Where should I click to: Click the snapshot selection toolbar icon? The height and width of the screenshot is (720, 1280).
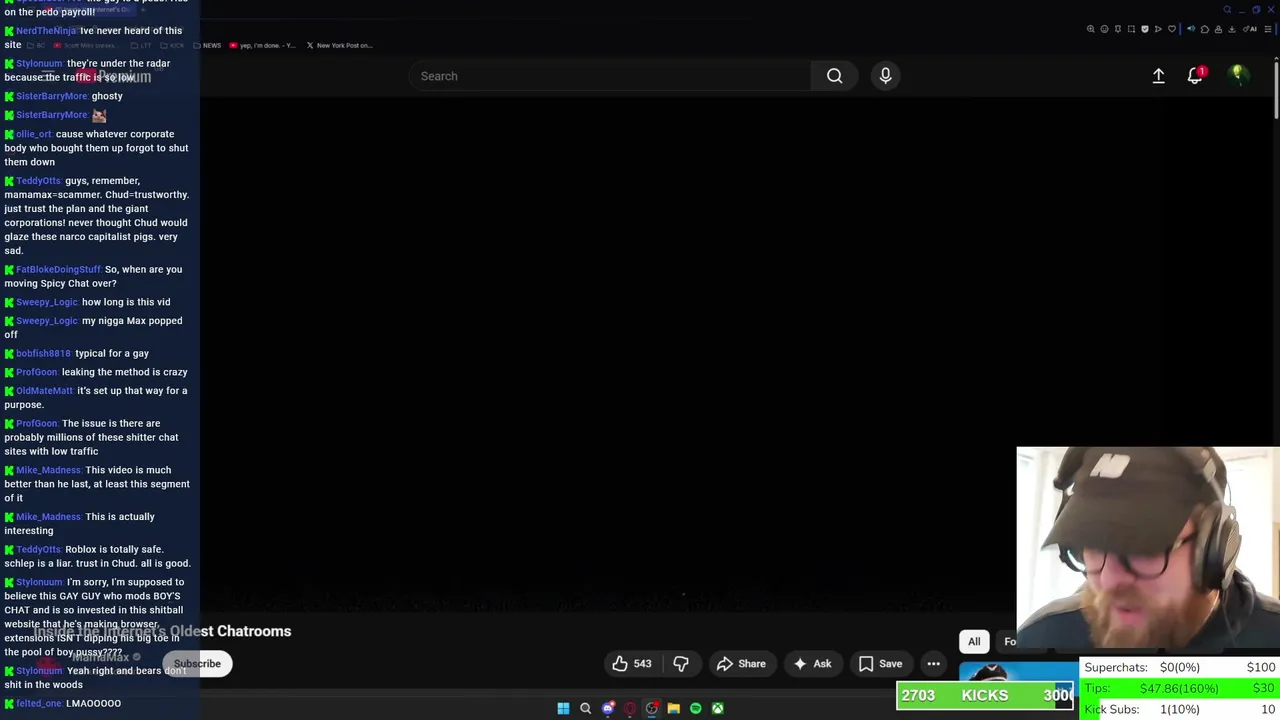1131,29
